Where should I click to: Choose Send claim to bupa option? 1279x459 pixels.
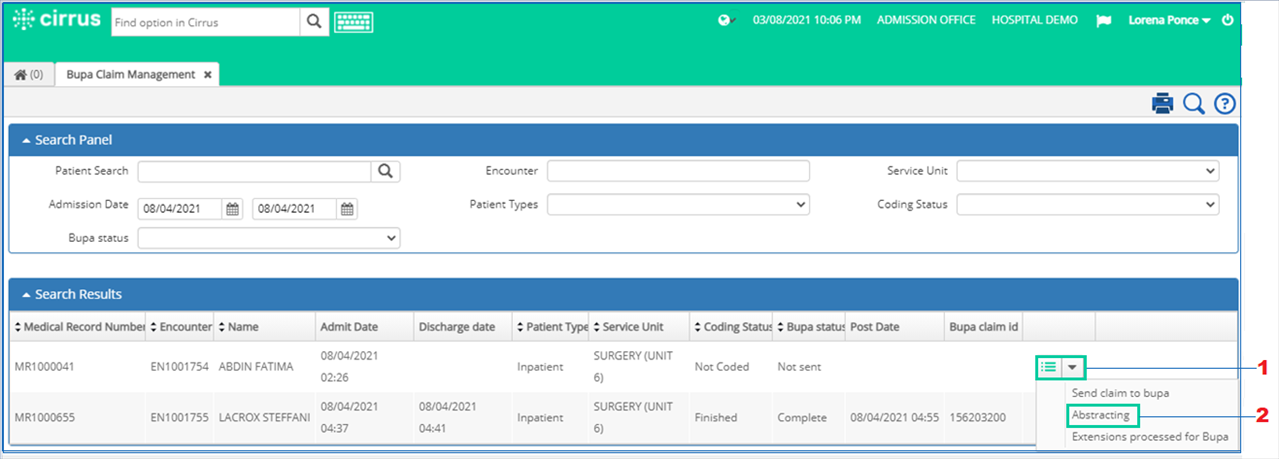(1120, 393)
